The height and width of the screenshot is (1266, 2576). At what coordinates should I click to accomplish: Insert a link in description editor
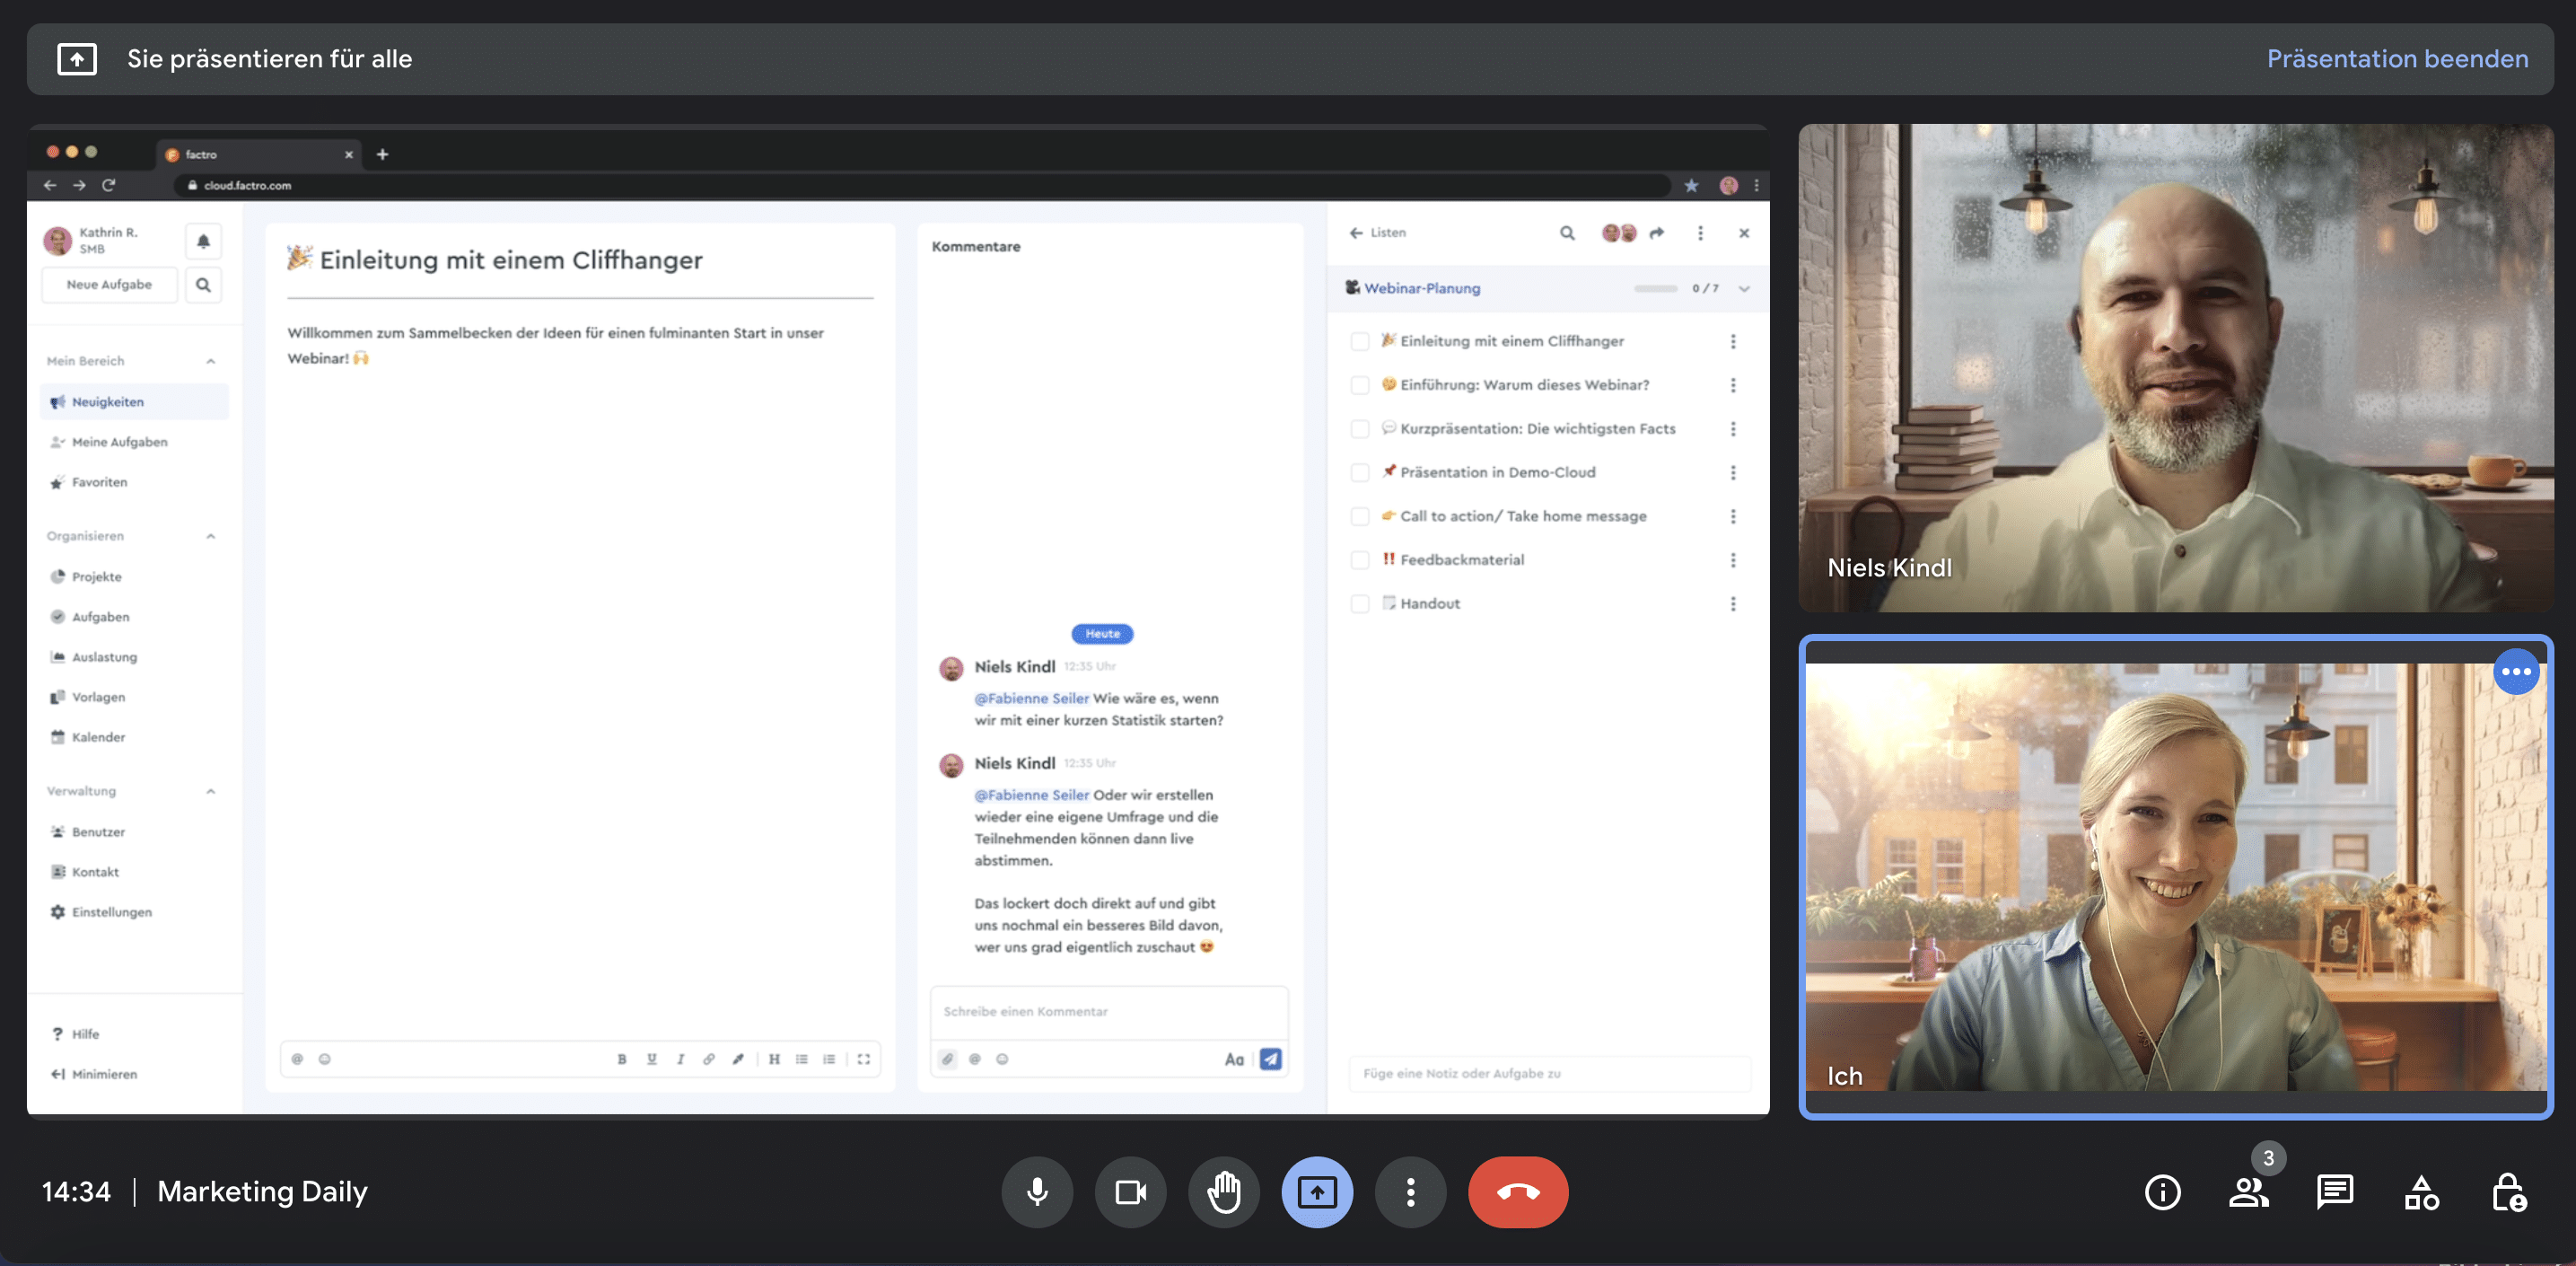(x=708, y=1058)
